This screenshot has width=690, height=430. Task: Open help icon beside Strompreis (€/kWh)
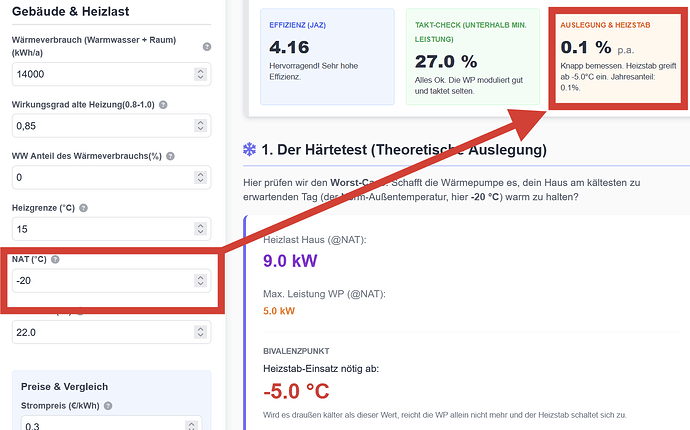[x=108, y=406]
